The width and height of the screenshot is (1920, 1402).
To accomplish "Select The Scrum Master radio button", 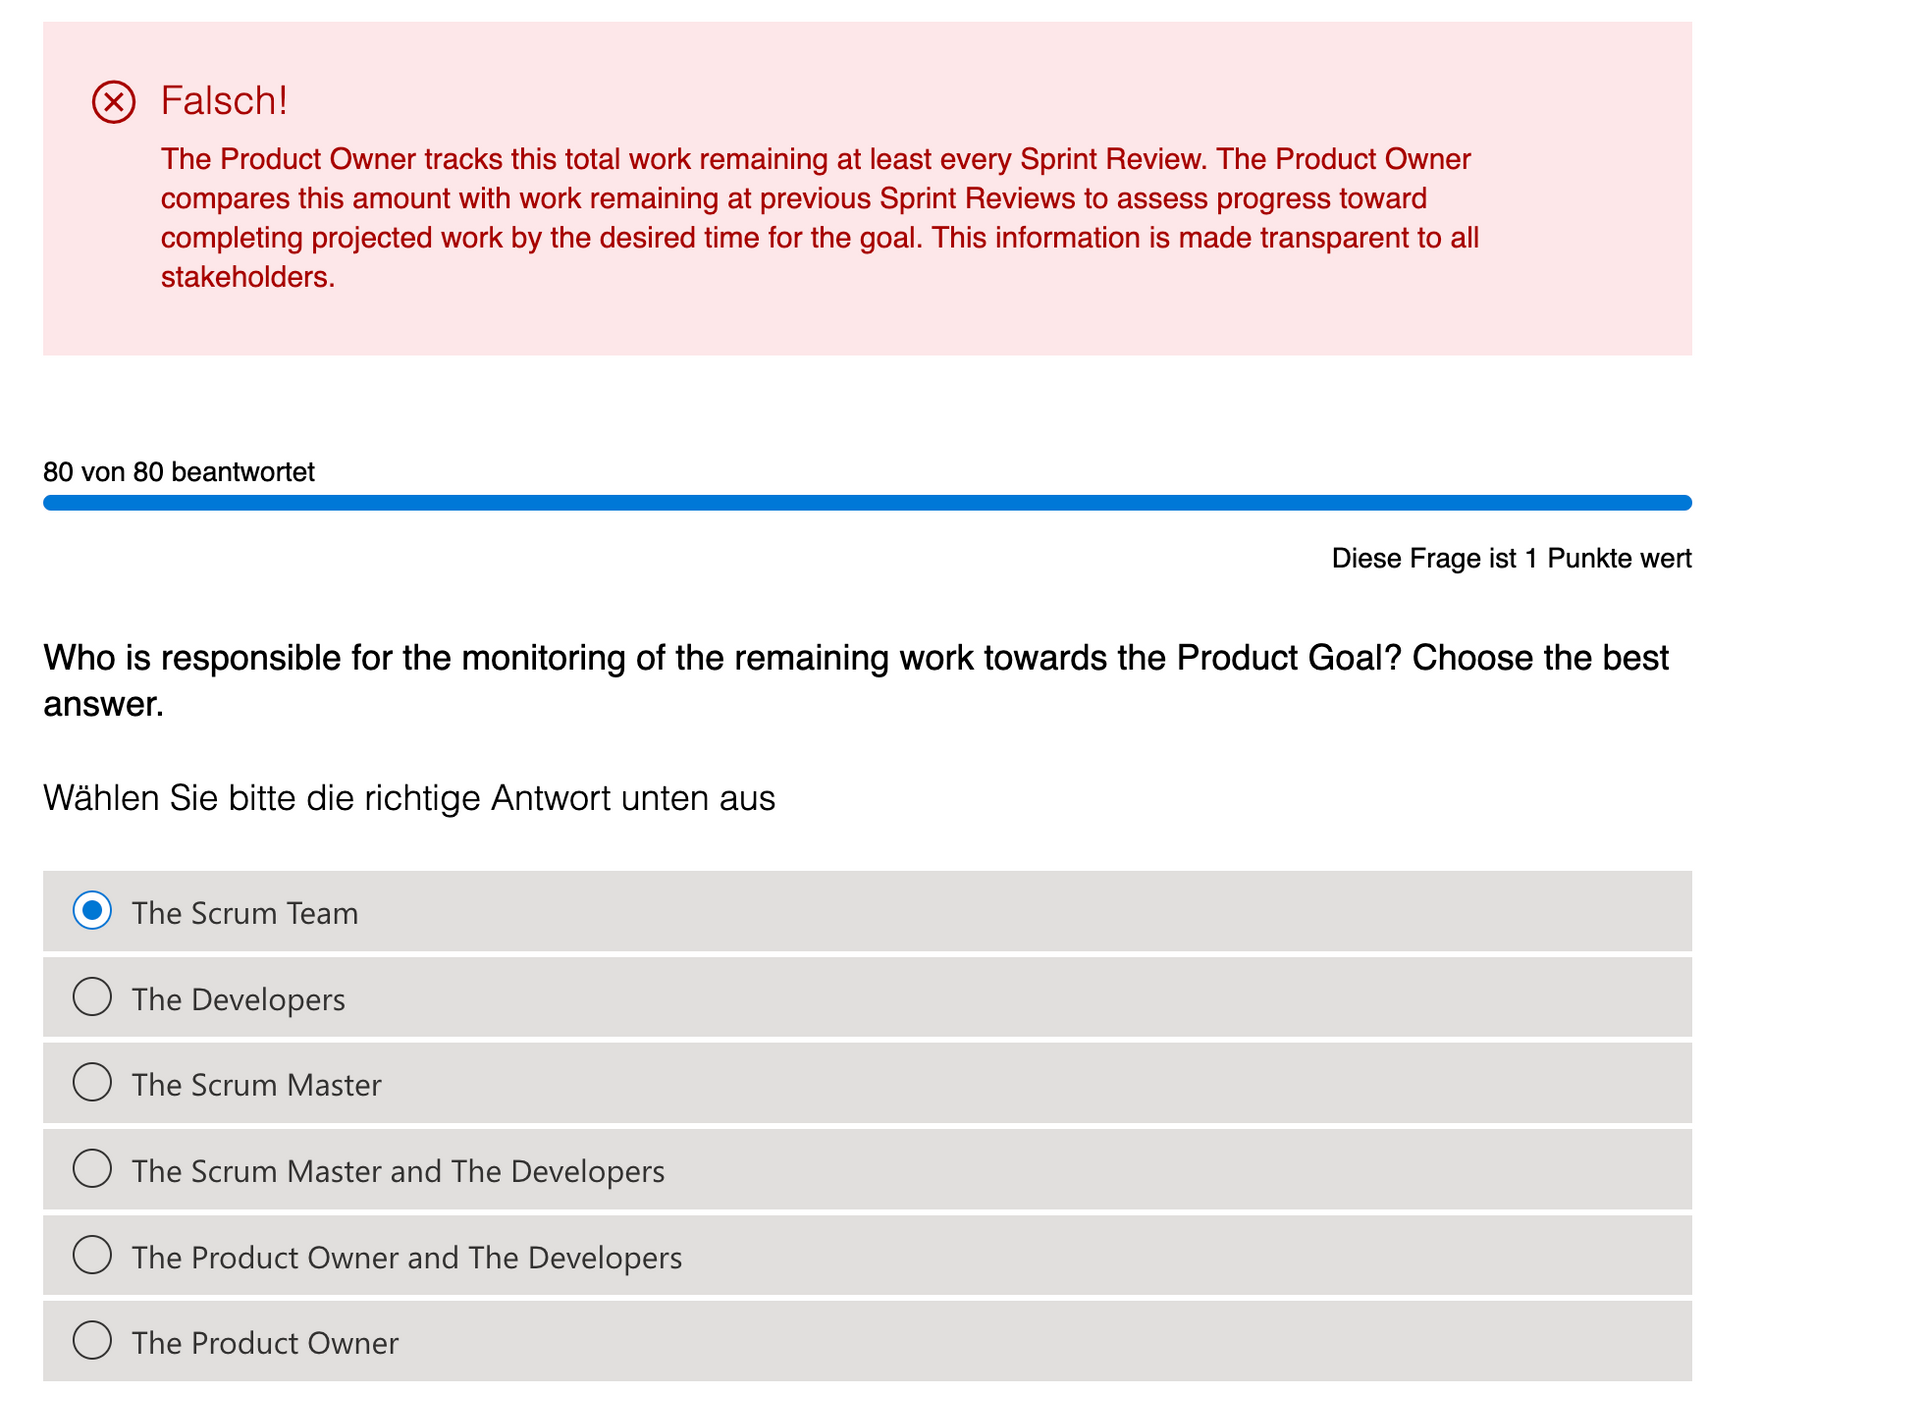I will pos(92,1083).
